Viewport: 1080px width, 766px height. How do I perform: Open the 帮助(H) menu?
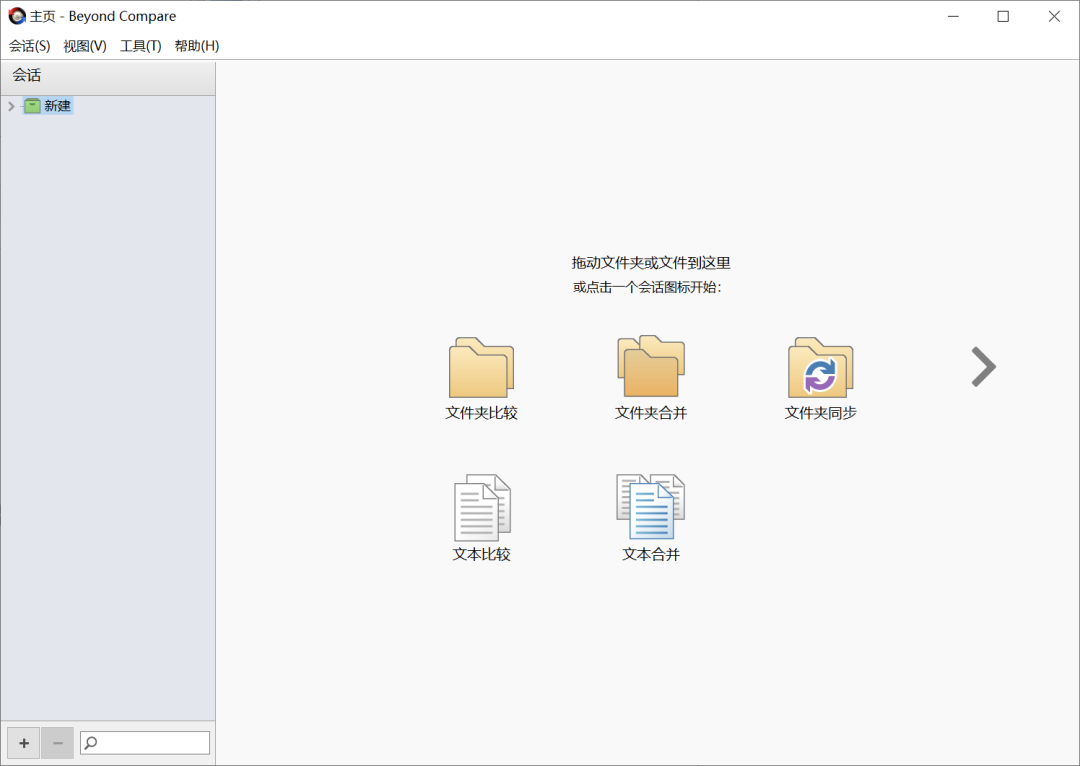(196, 46)
